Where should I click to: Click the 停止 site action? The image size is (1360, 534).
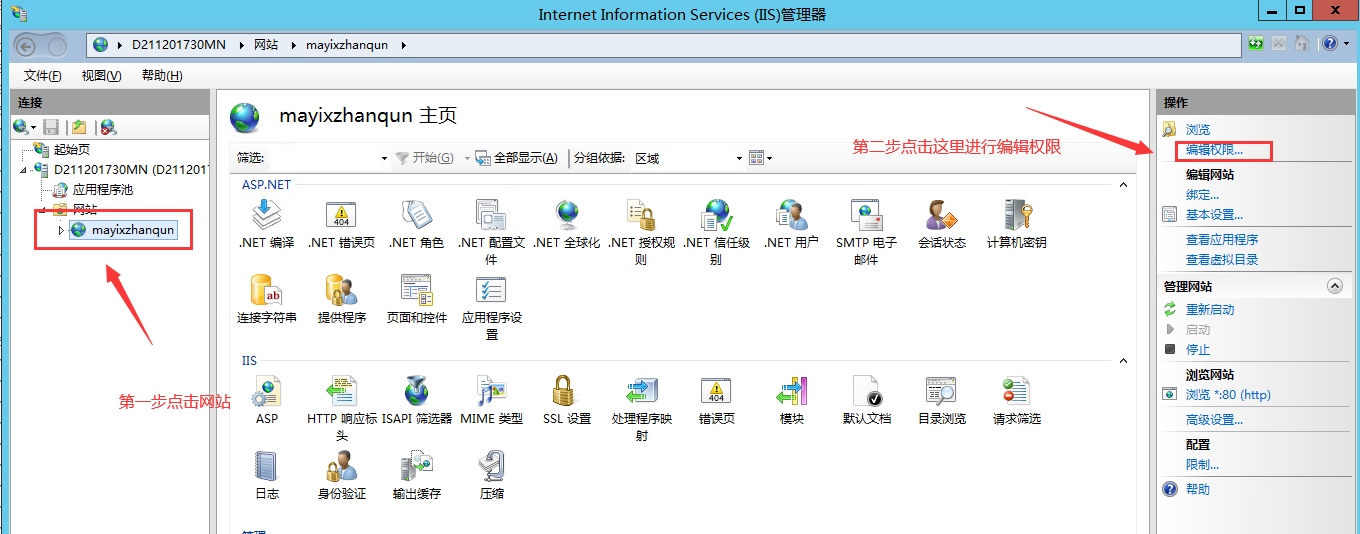(x=1198, y=350)
